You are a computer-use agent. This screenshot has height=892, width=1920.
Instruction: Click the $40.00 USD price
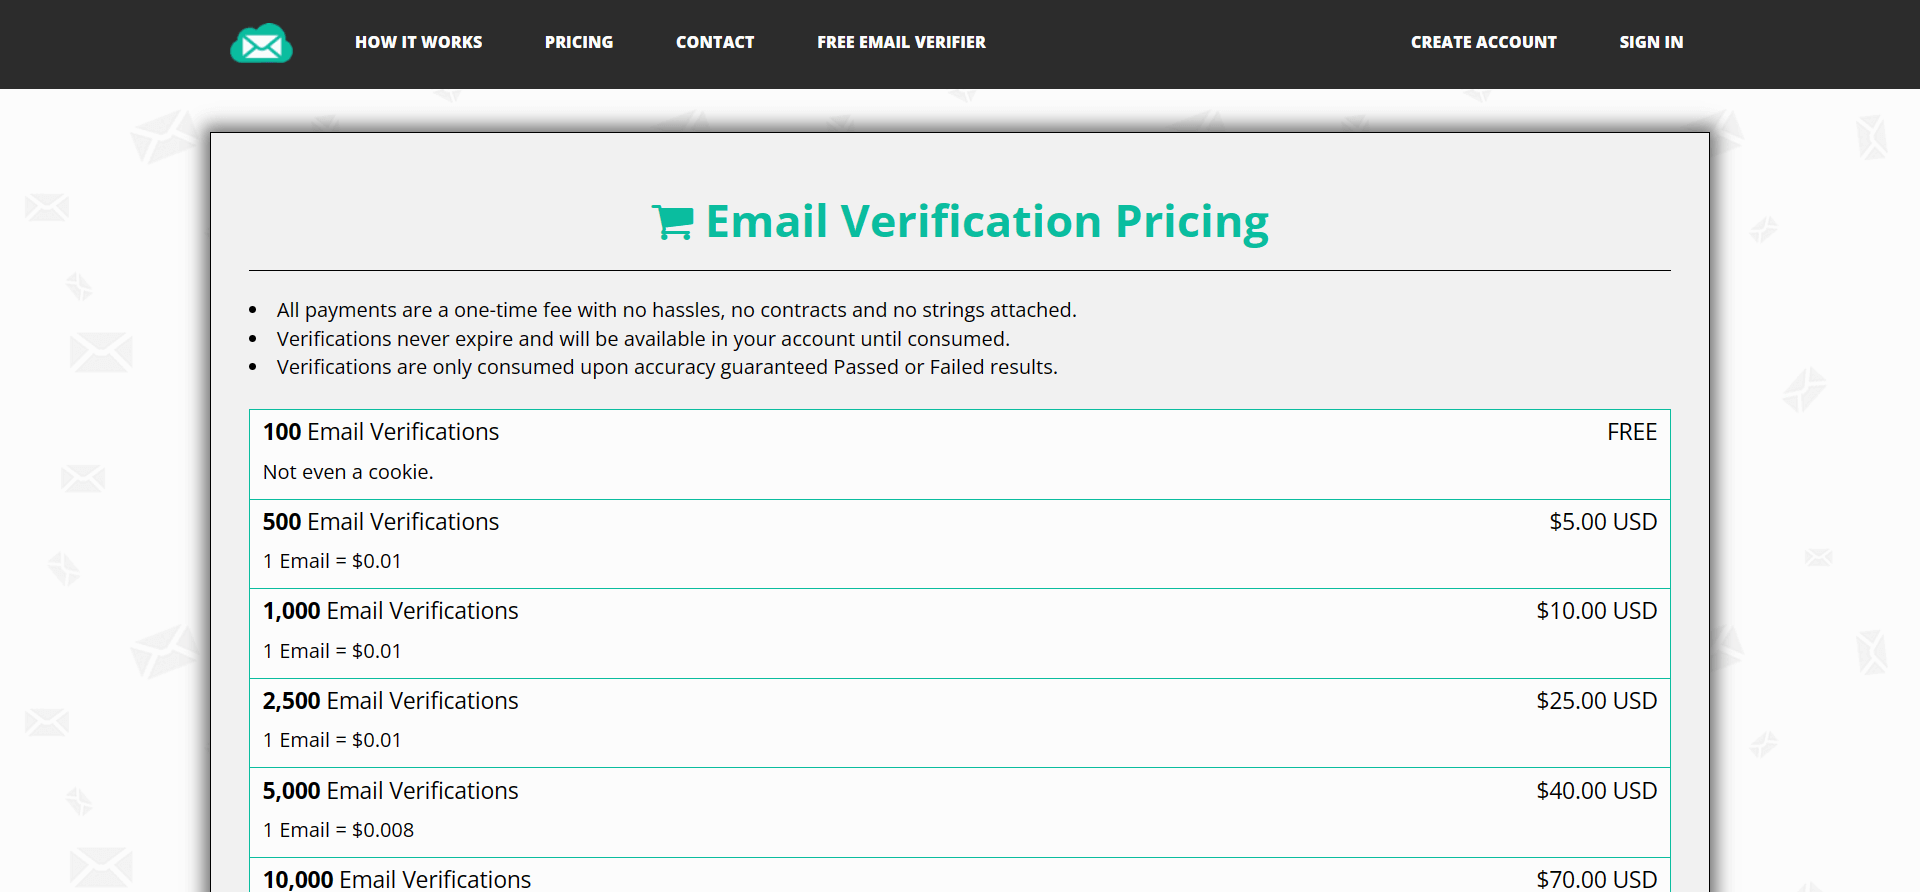(x=1596, y=791)
